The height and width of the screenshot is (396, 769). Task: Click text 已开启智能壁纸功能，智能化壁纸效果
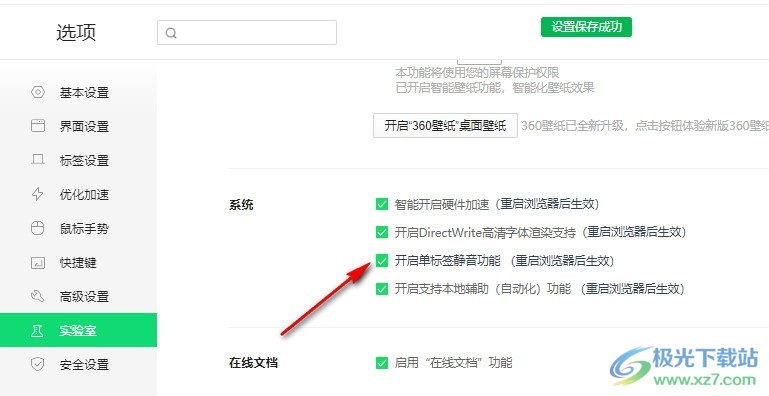(x=495, y=88)
